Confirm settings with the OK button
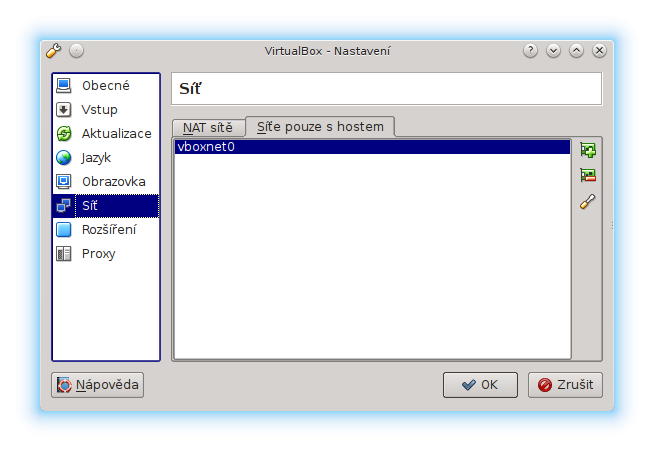 point(480,385)
